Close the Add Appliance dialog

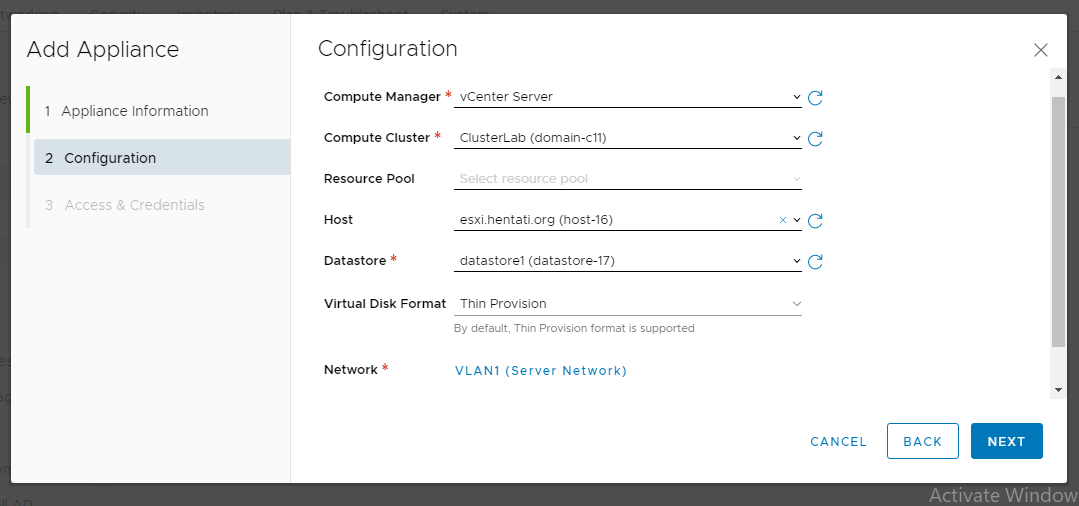pos(1040,50)
